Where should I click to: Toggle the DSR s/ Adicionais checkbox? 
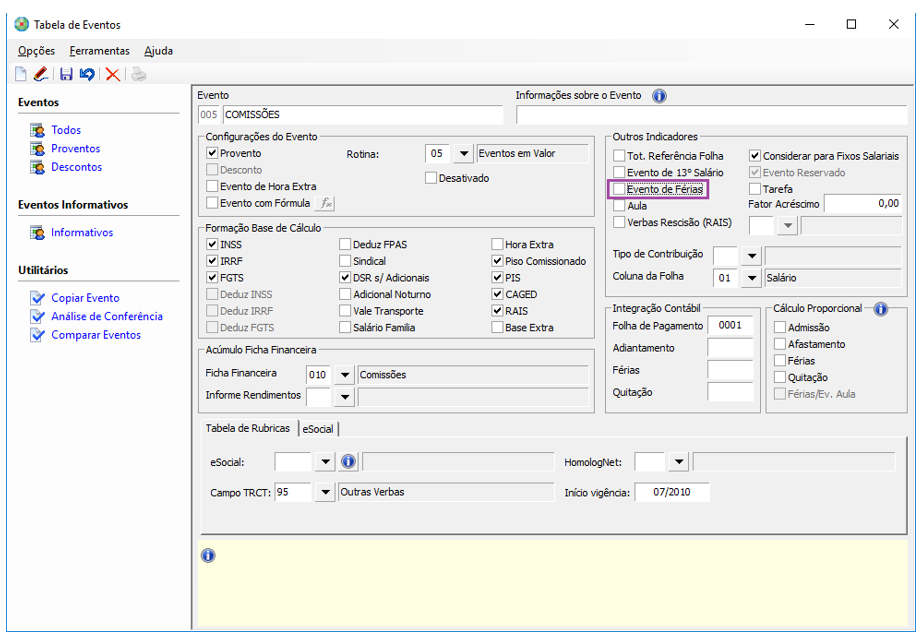coord(345,278)
